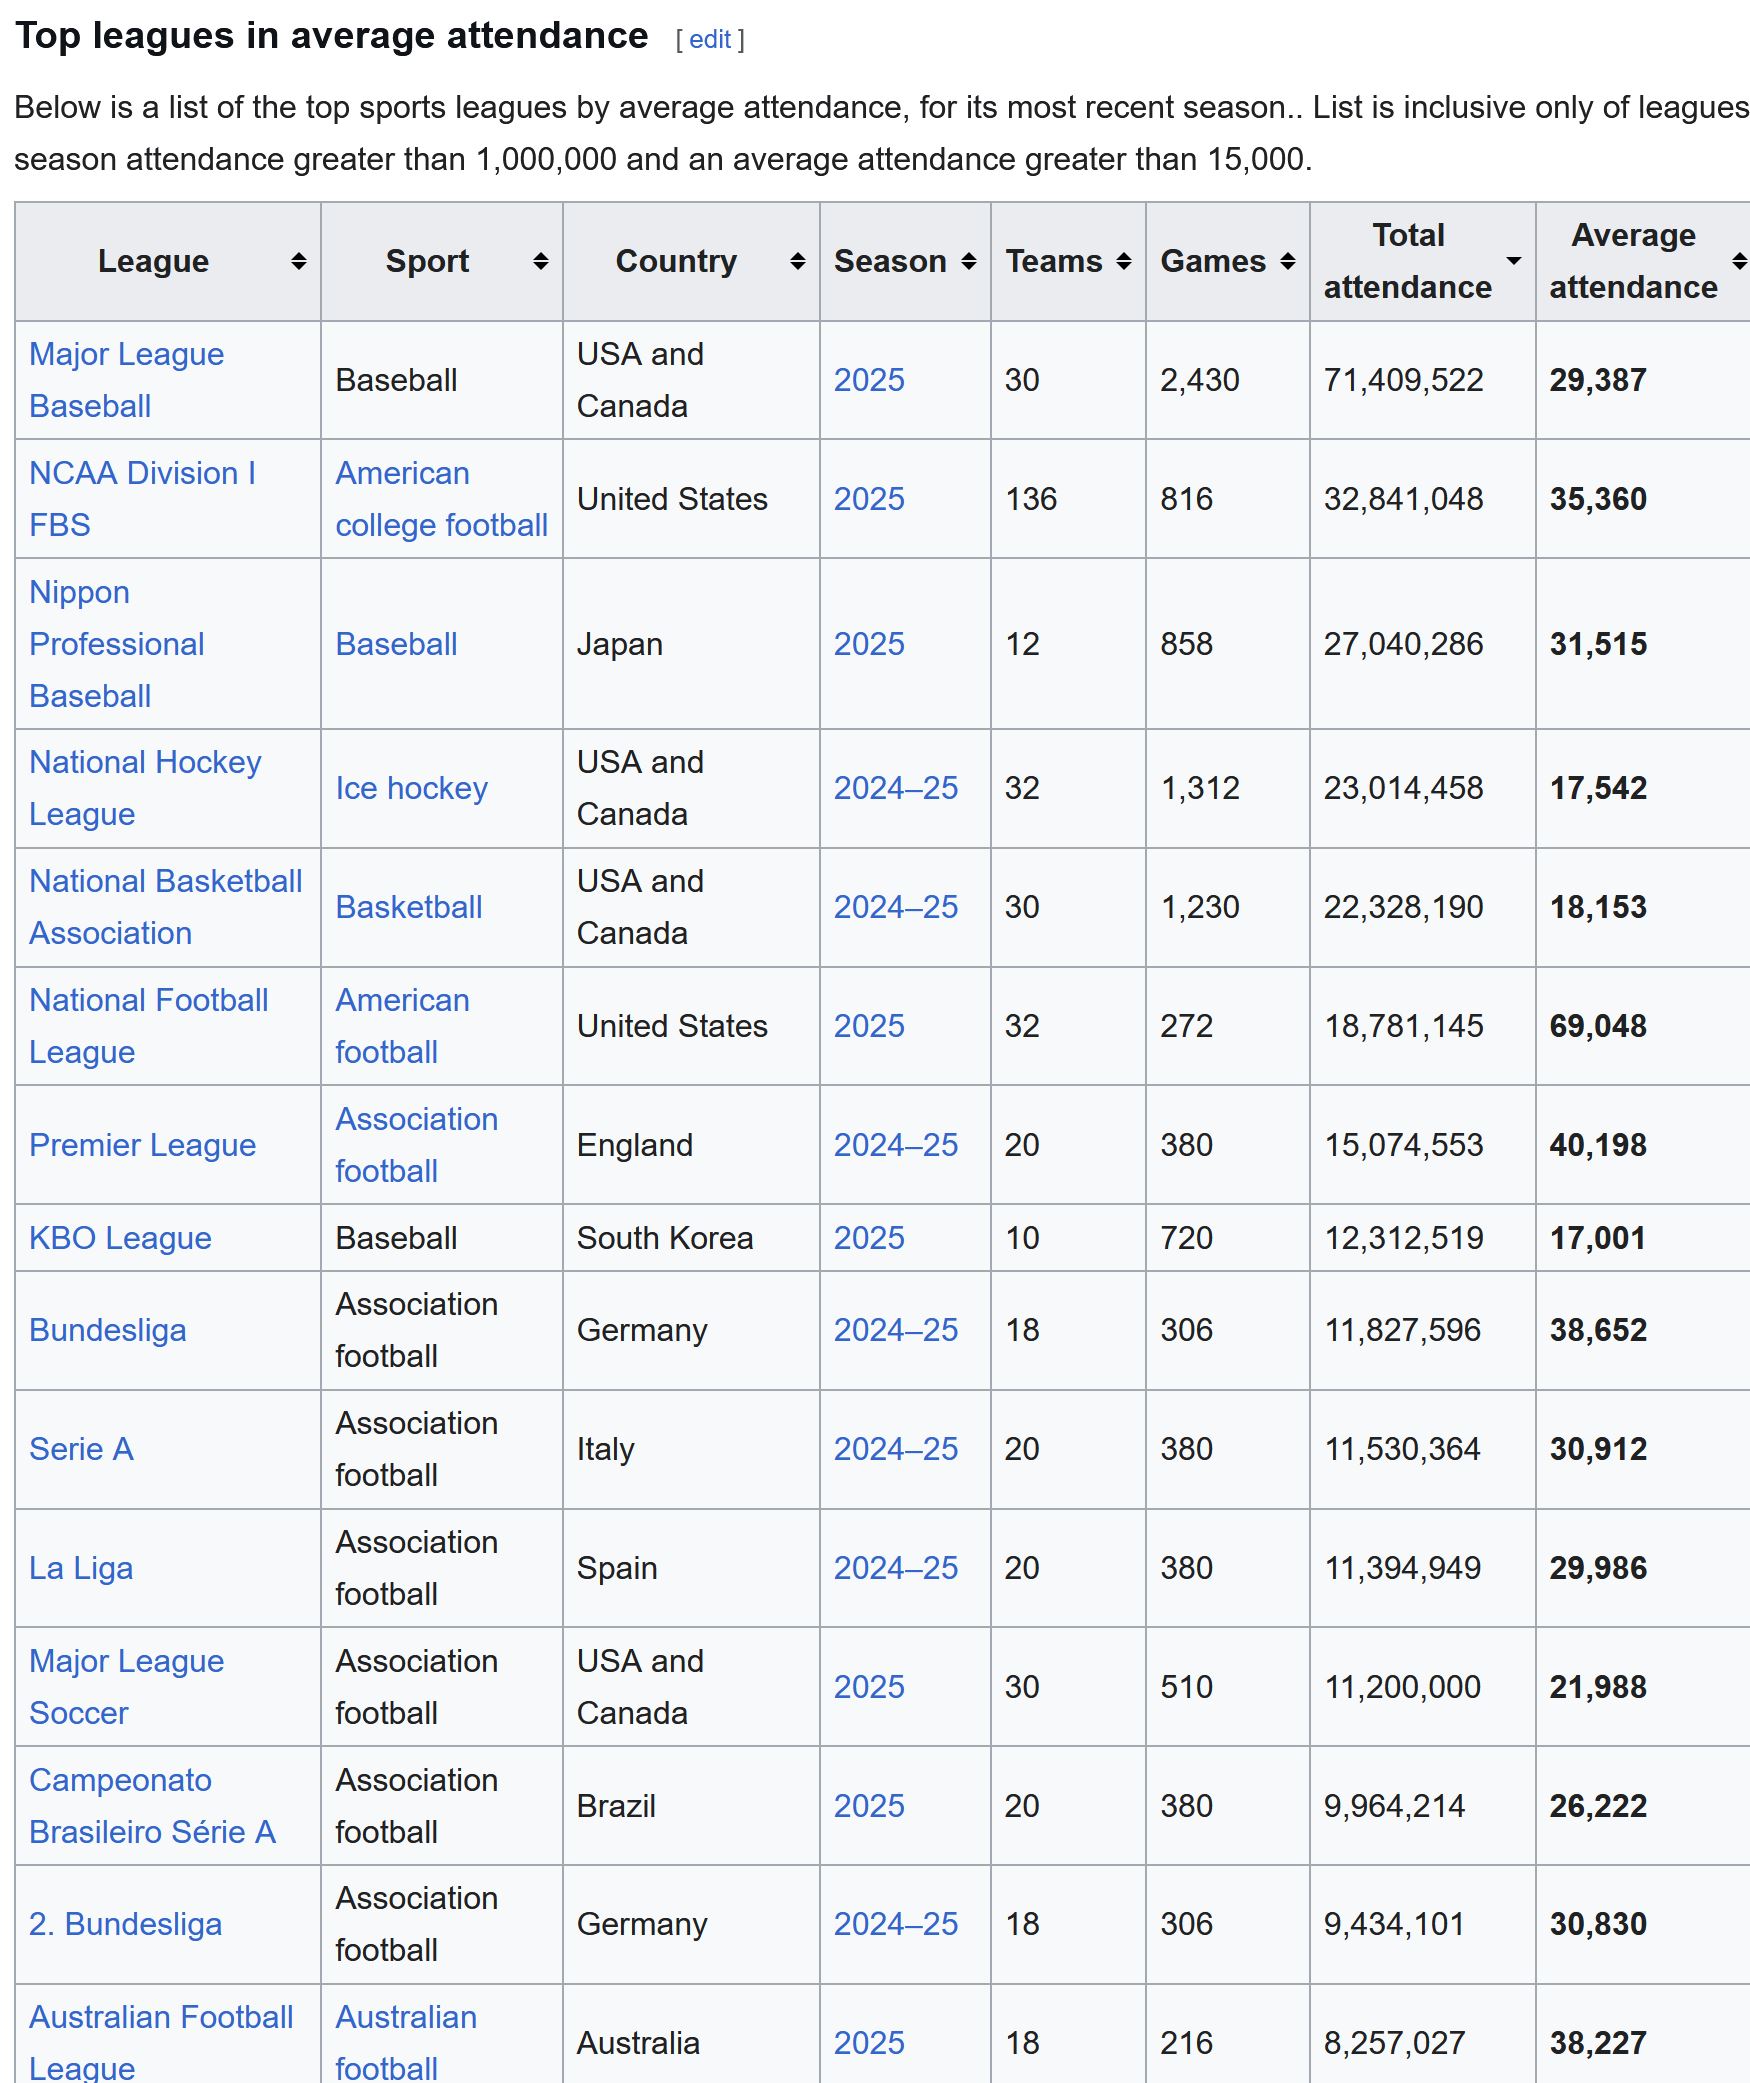
Task: Click 2025 season link for Major League Soccer
Action: tap(869, 1687)
